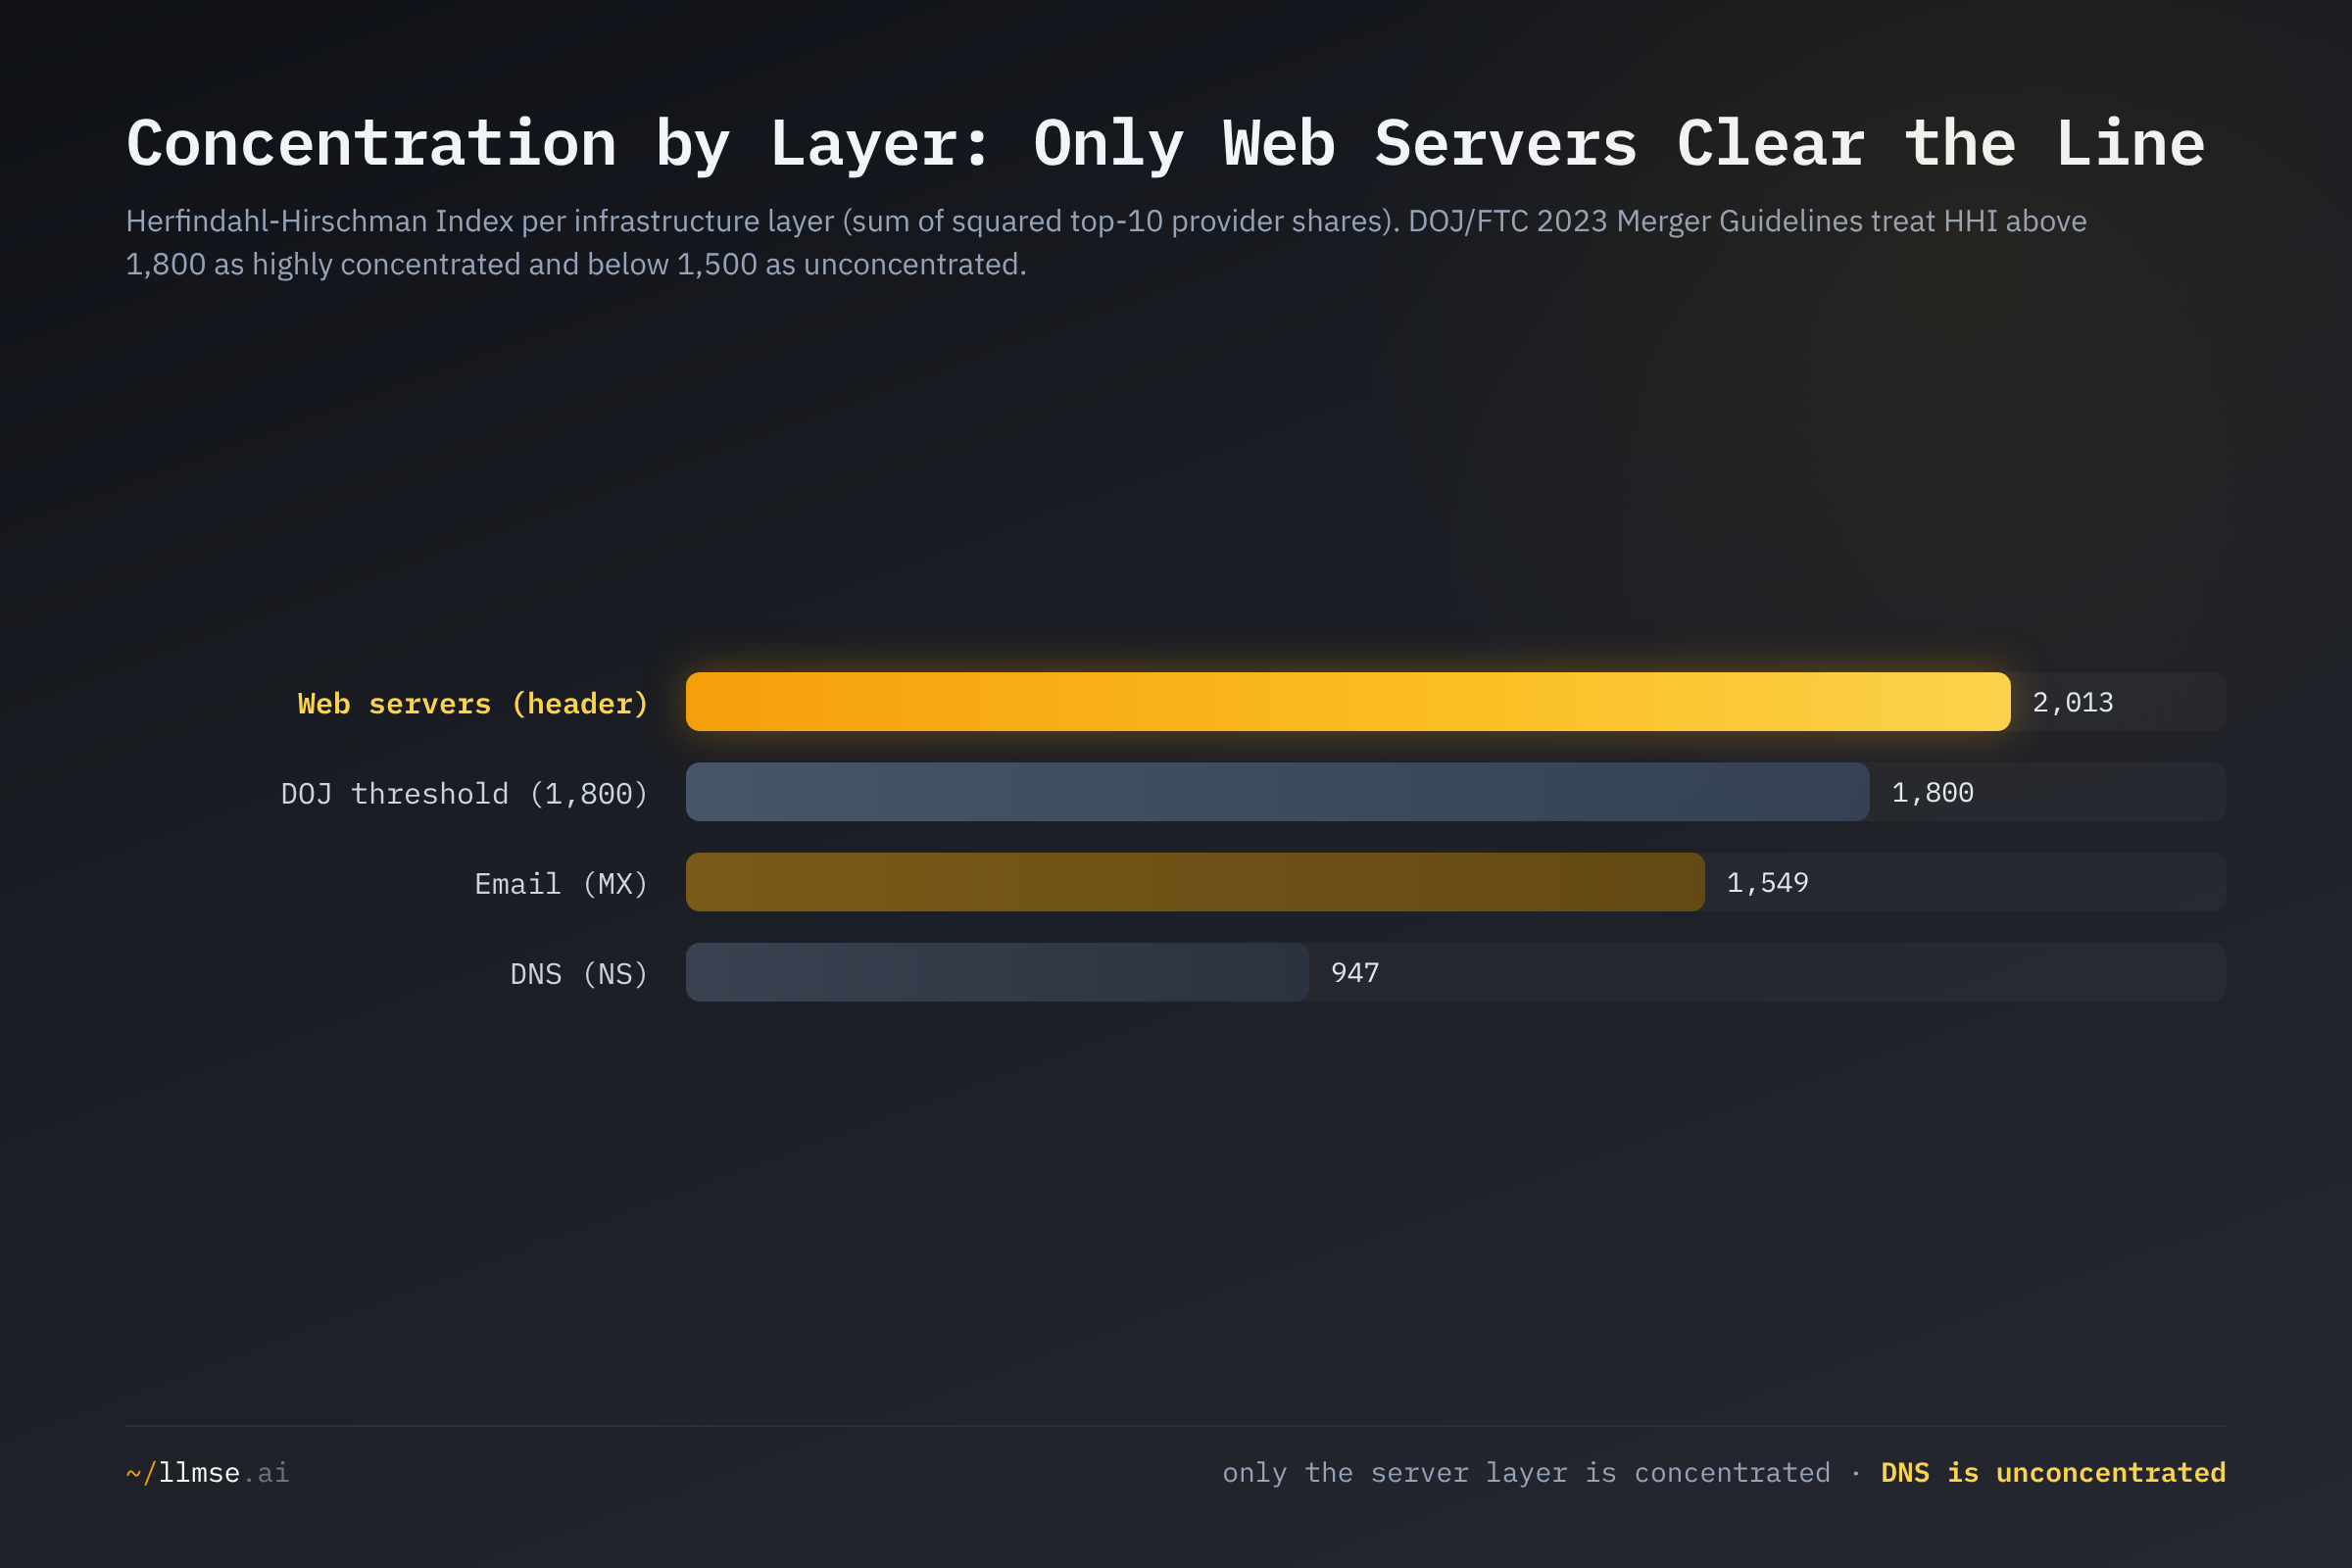
Task: Click the highlighted 'DNS is unconcentrated' footer text
Action: click(2053, 1472)
